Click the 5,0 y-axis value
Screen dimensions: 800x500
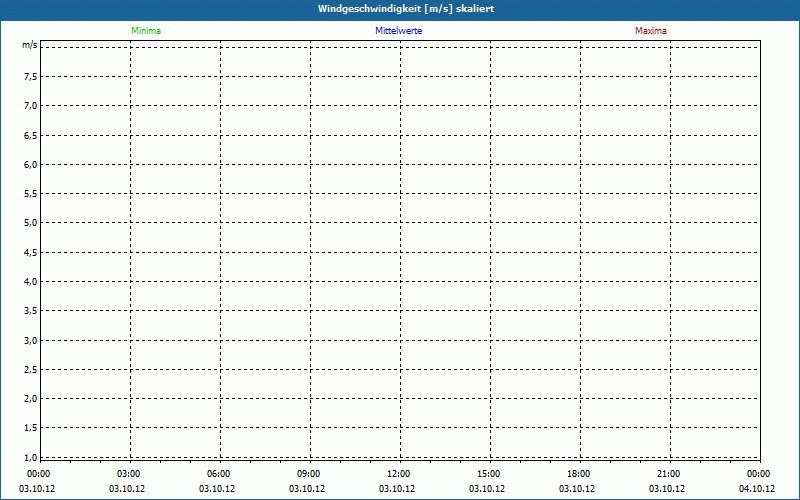(x=31, y=223)
